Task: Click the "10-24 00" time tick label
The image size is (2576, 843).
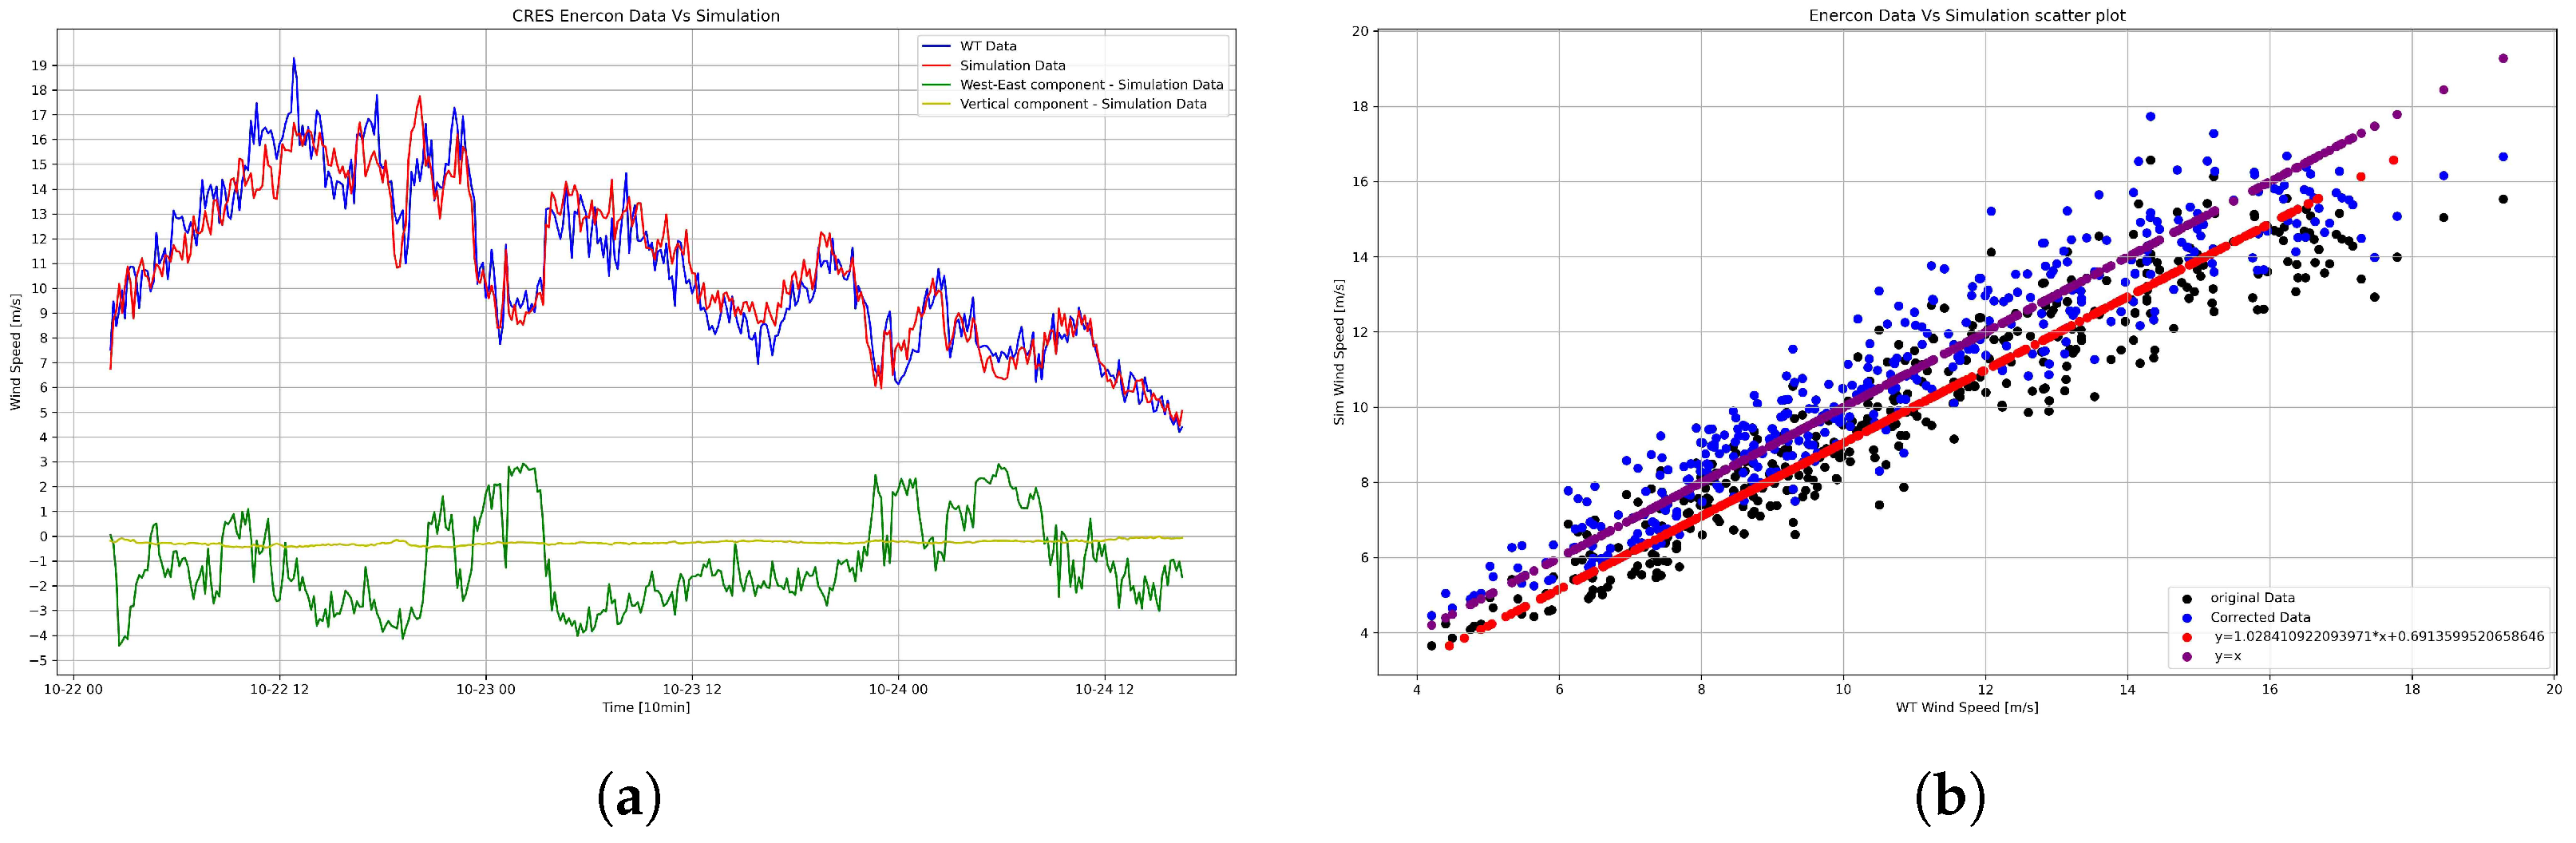Action: point(898,689)
